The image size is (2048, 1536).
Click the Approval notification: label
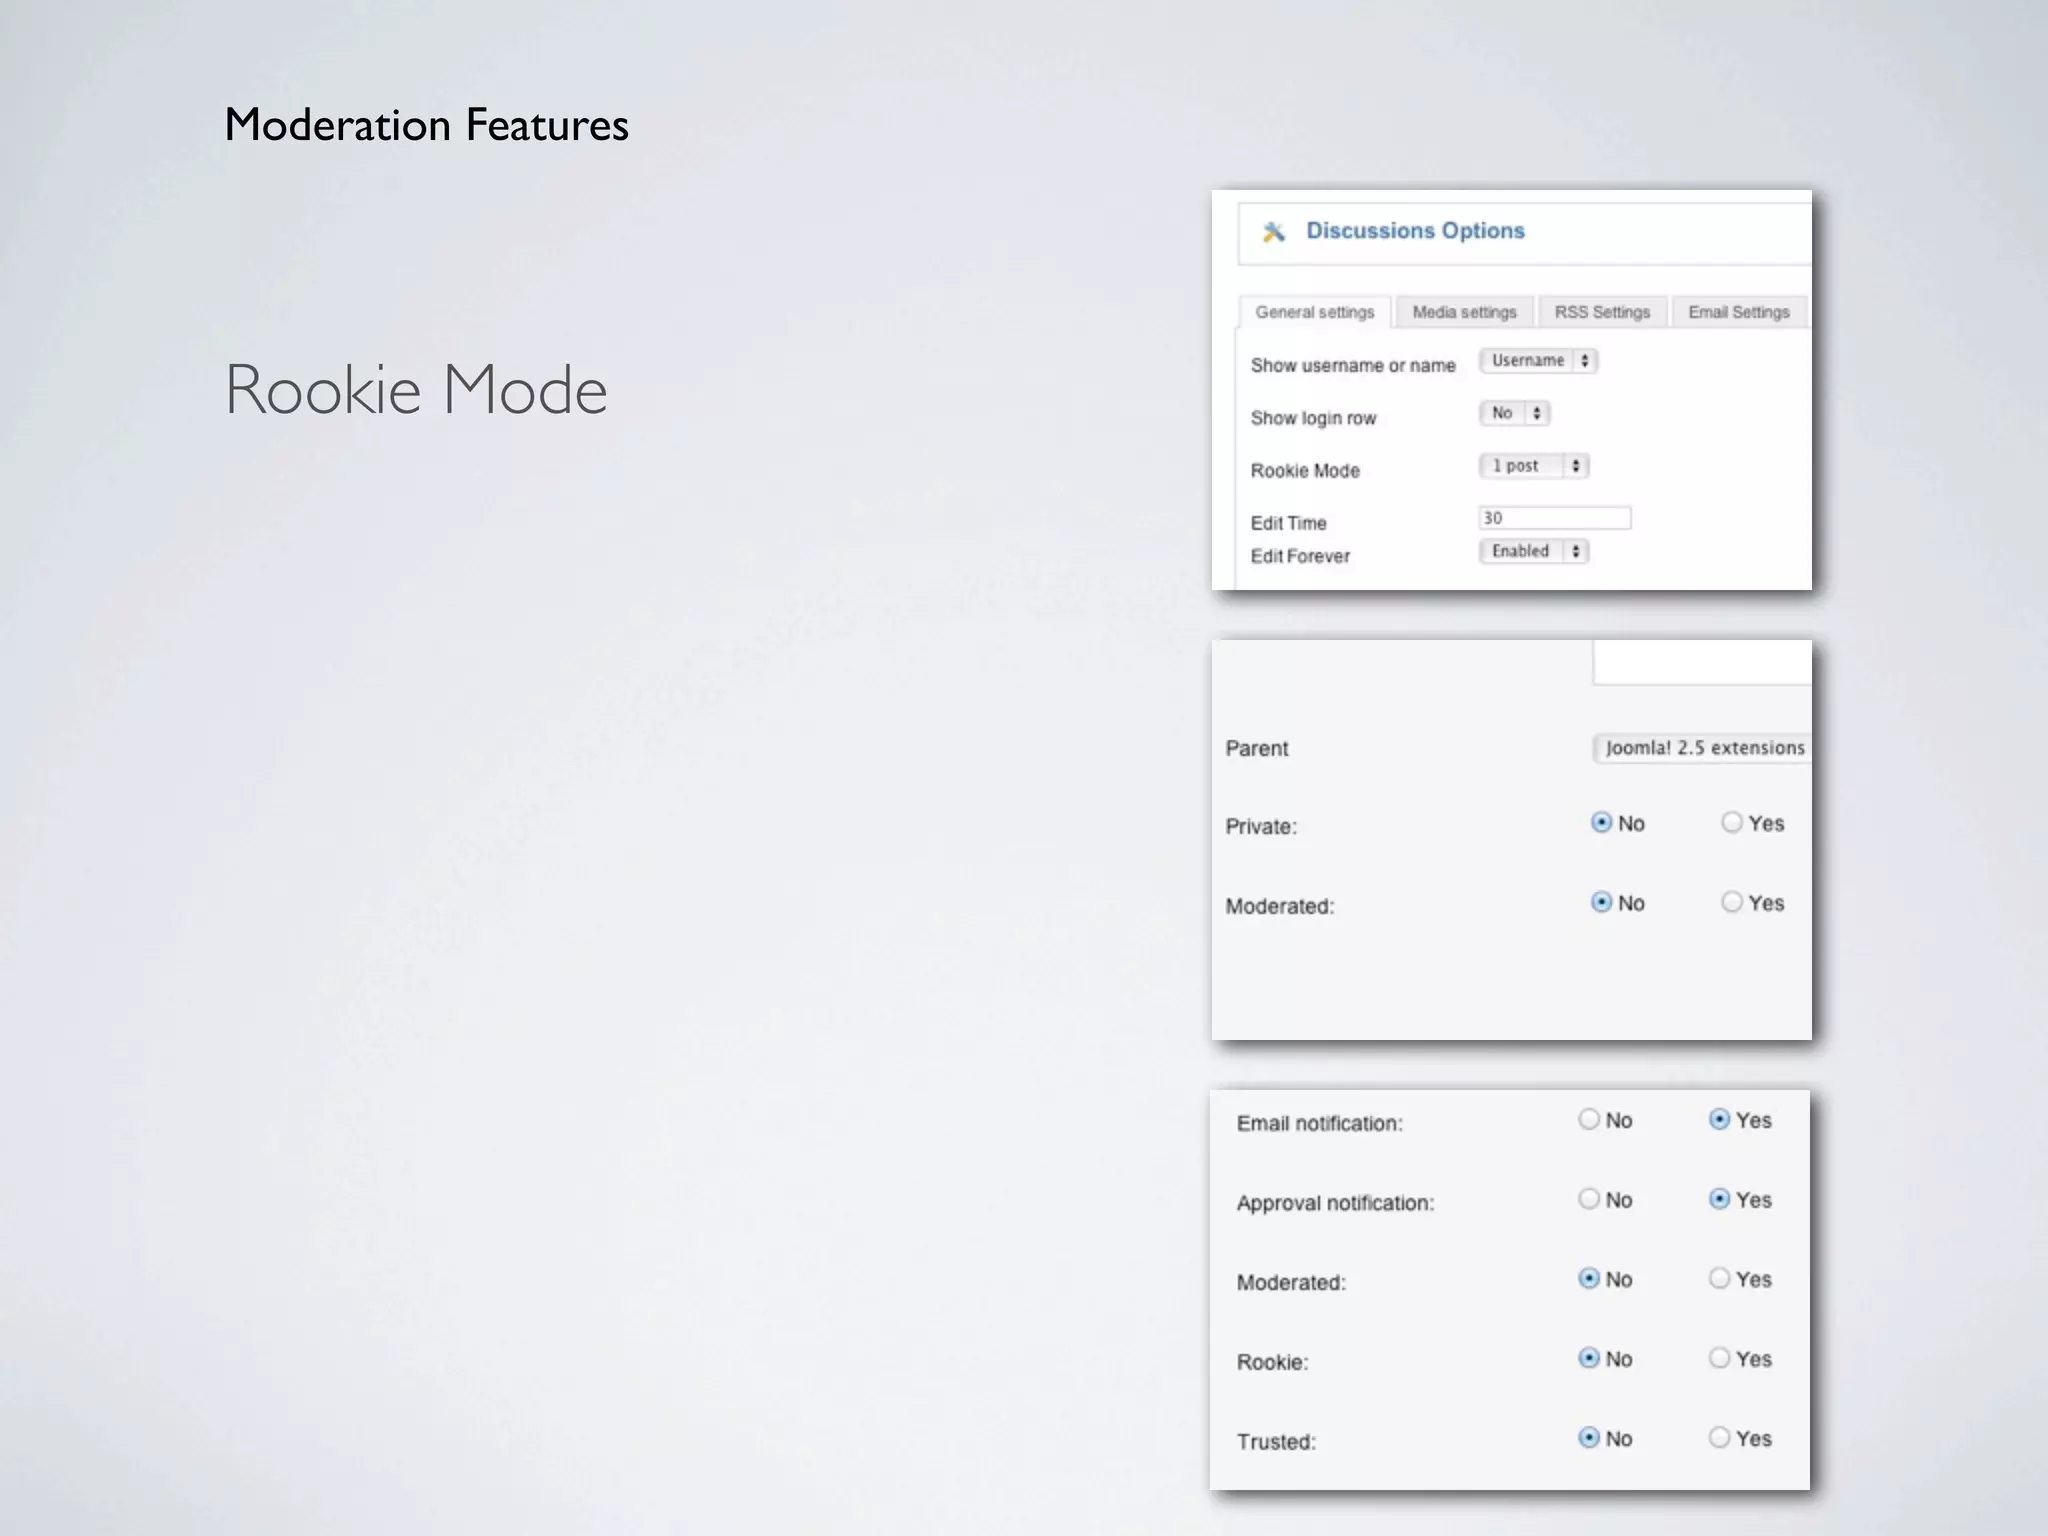click(x=1335, y=1203)
